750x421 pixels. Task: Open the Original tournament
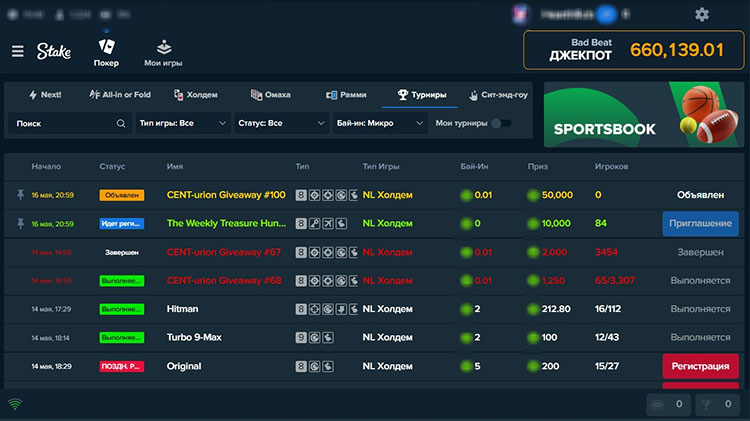coord(184,366)
